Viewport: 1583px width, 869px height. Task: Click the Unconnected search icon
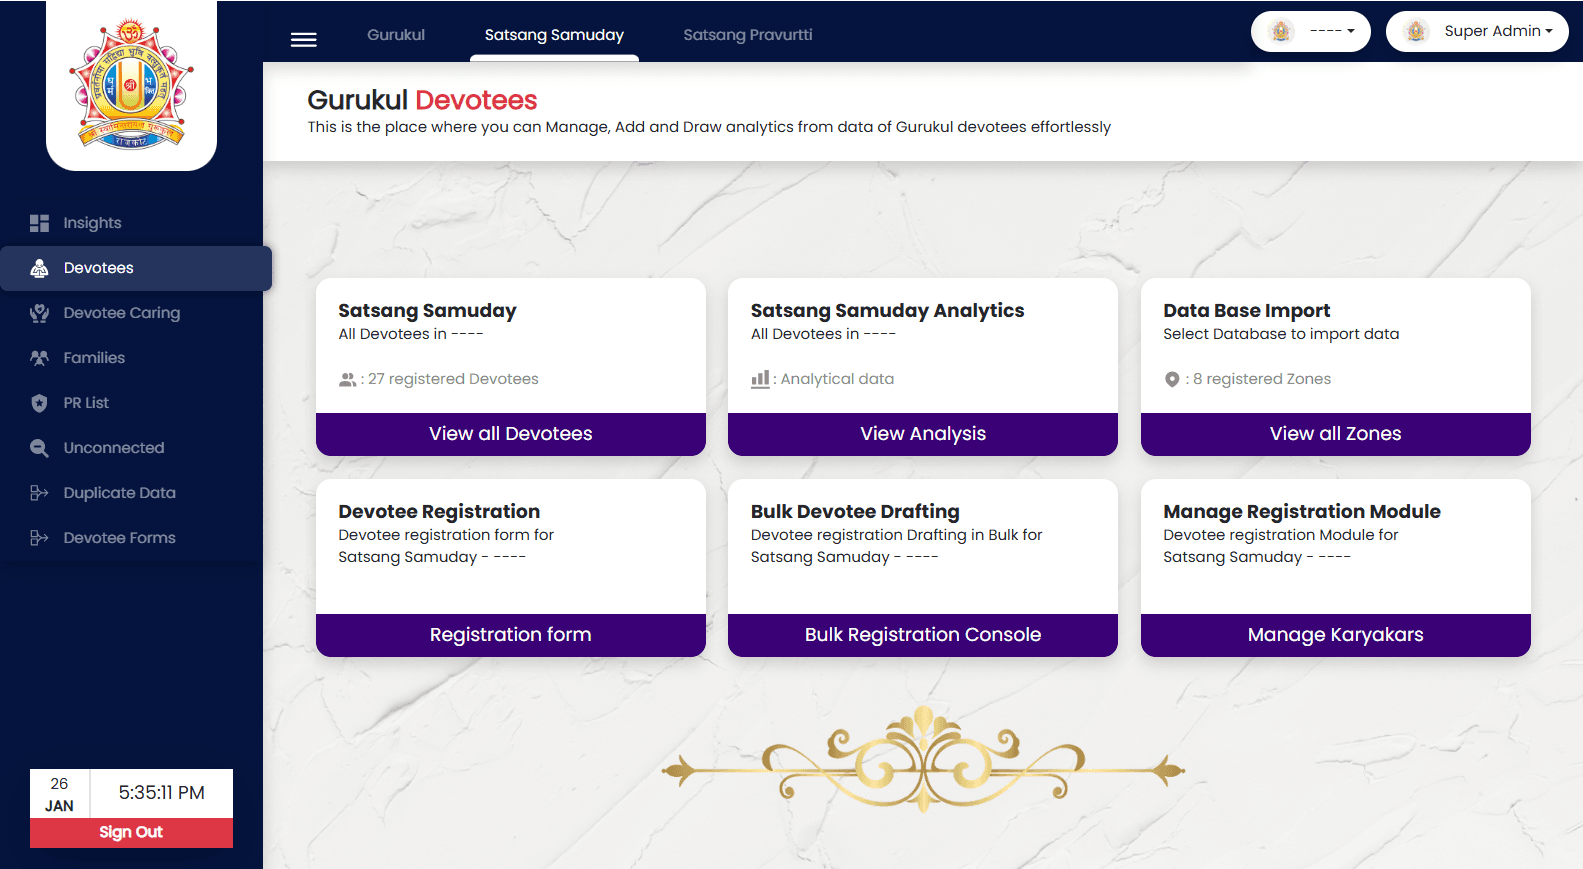pos(39,448)
